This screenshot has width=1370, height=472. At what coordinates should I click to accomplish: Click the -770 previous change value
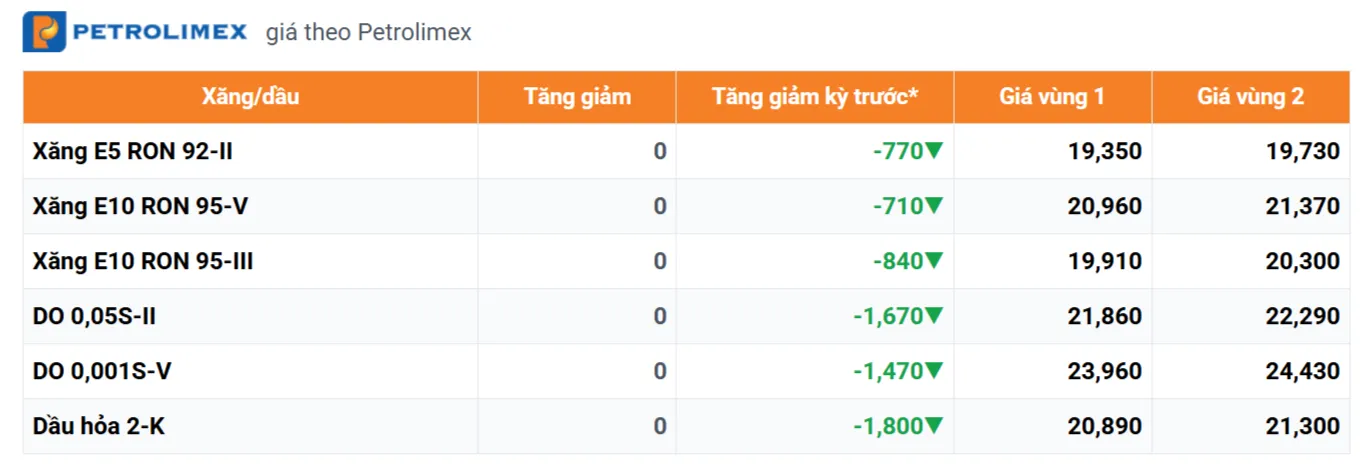coord(897,152)
